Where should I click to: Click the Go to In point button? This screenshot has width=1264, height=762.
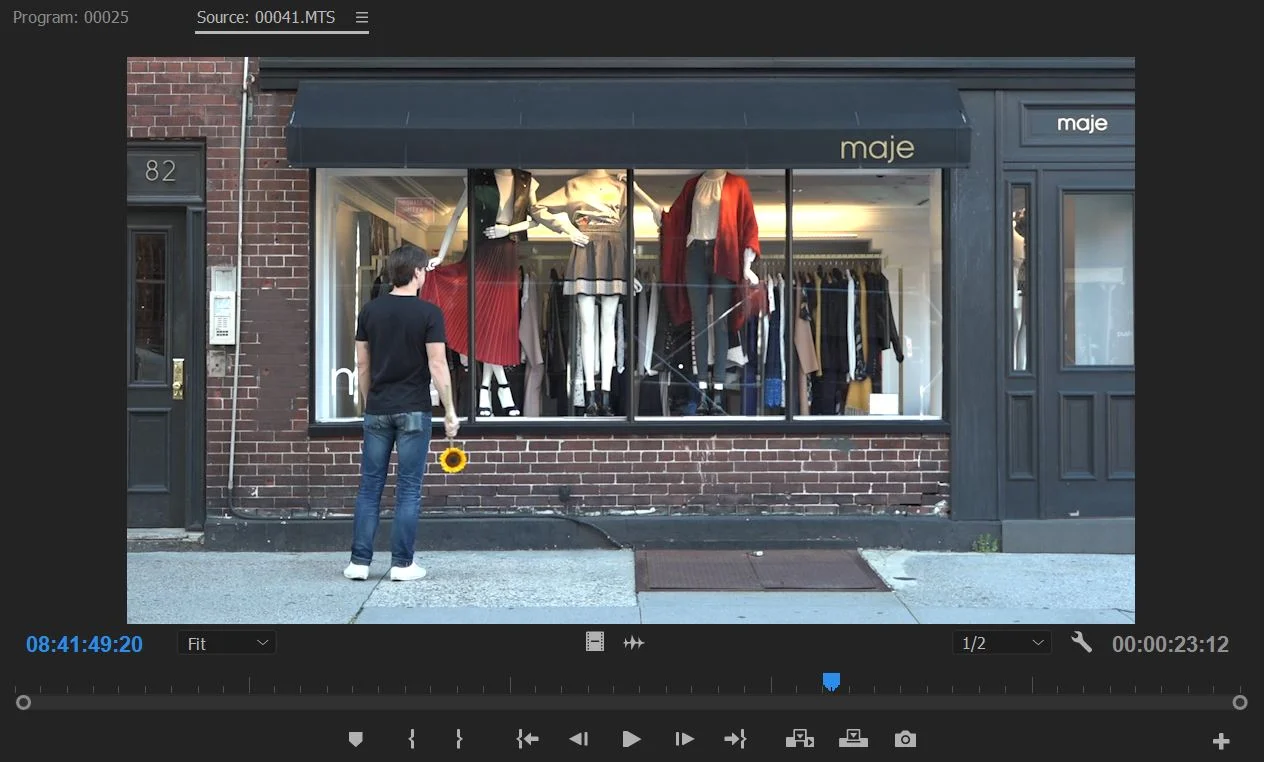[527, 739]
